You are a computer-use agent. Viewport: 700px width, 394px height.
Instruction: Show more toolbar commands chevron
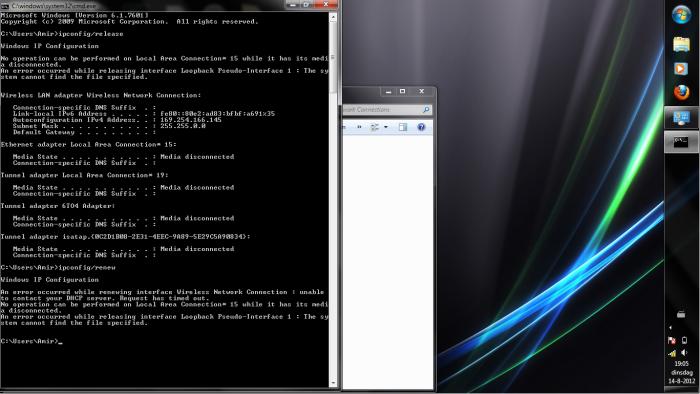pos(359,127)
